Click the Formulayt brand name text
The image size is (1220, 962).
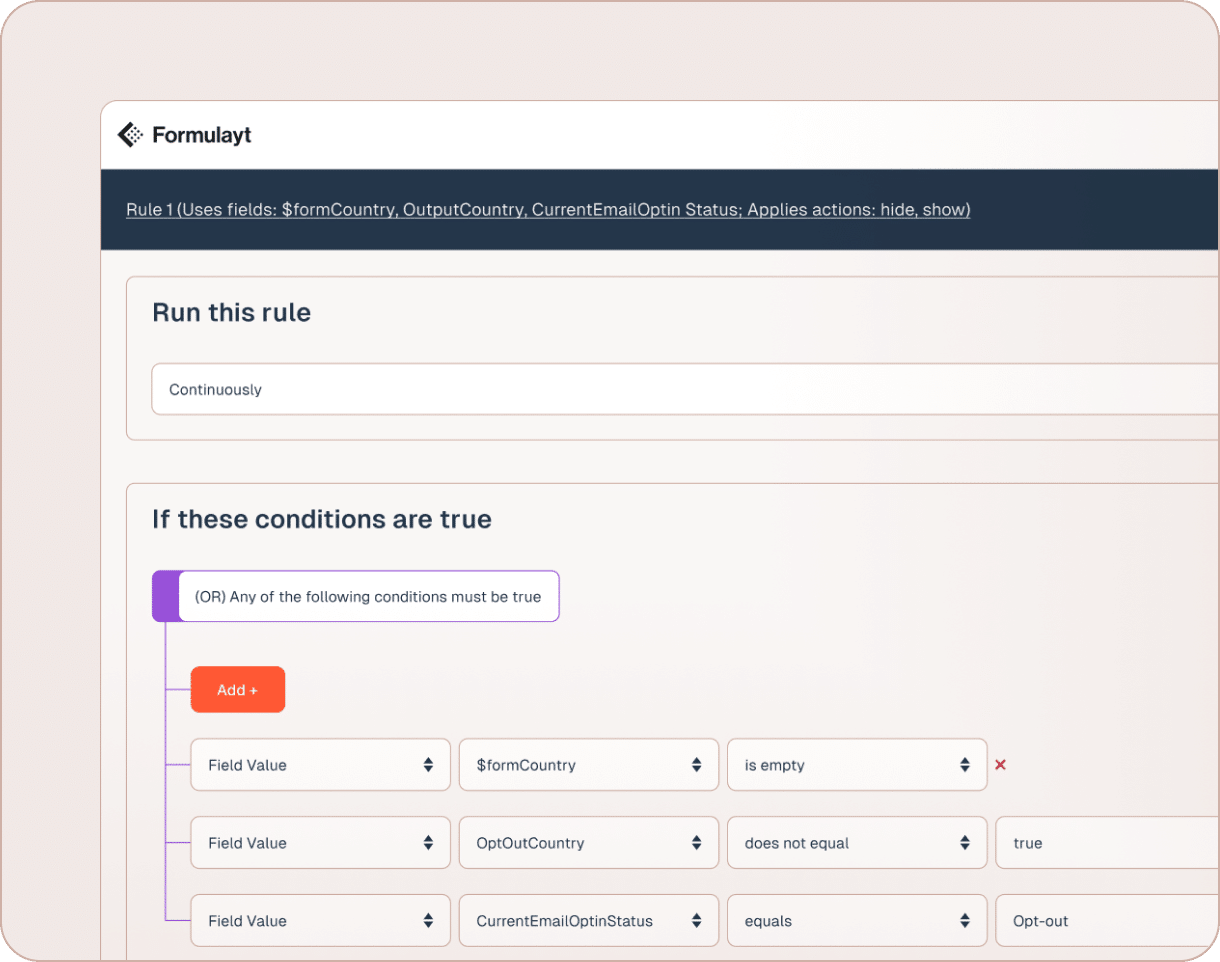pyautogui.click(x=202, y=135)
